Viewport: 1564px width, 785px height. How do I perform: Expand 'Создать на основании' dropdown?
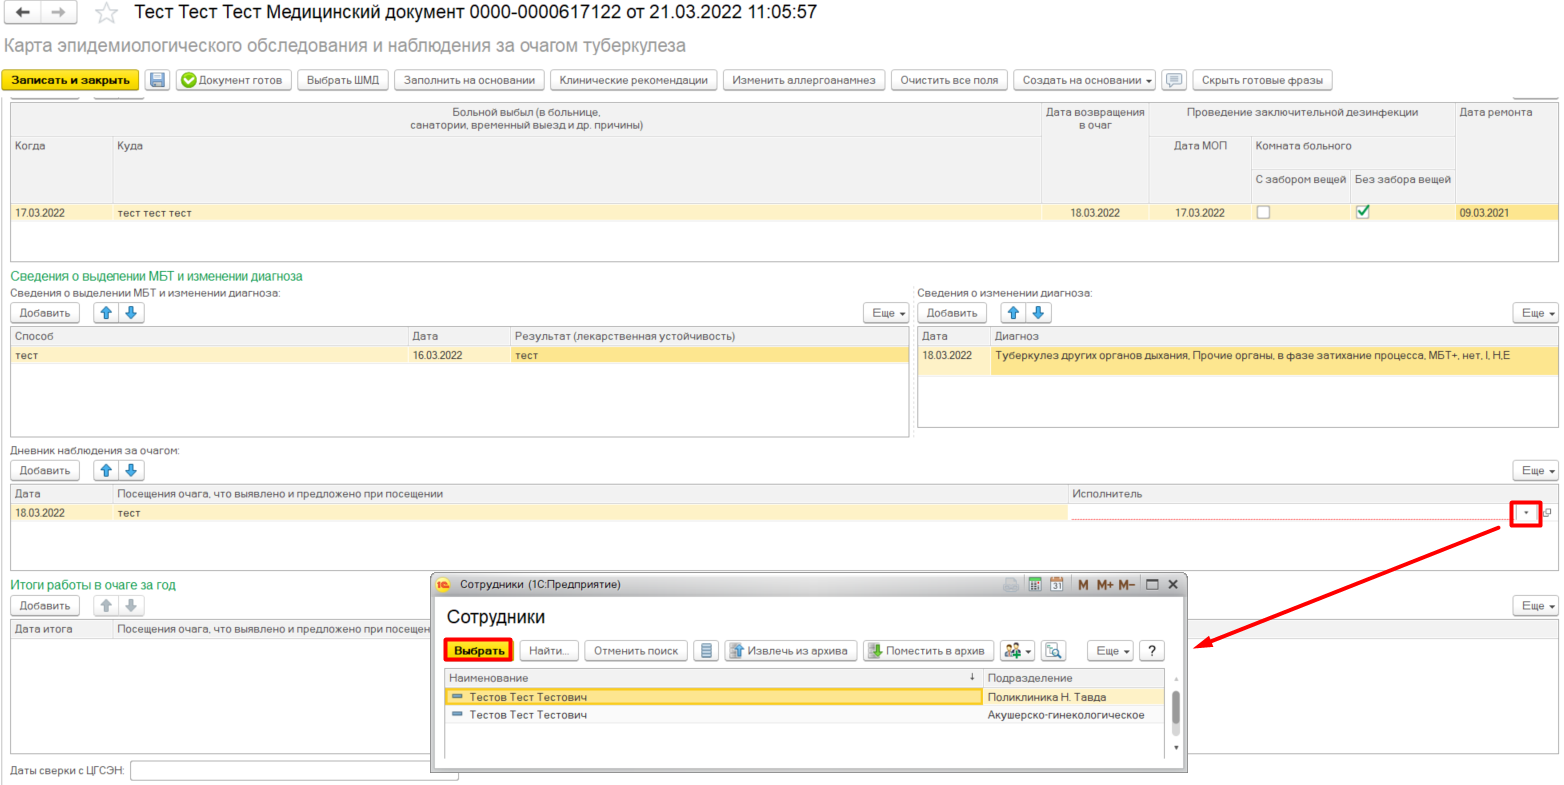(x=1085, y=80)
